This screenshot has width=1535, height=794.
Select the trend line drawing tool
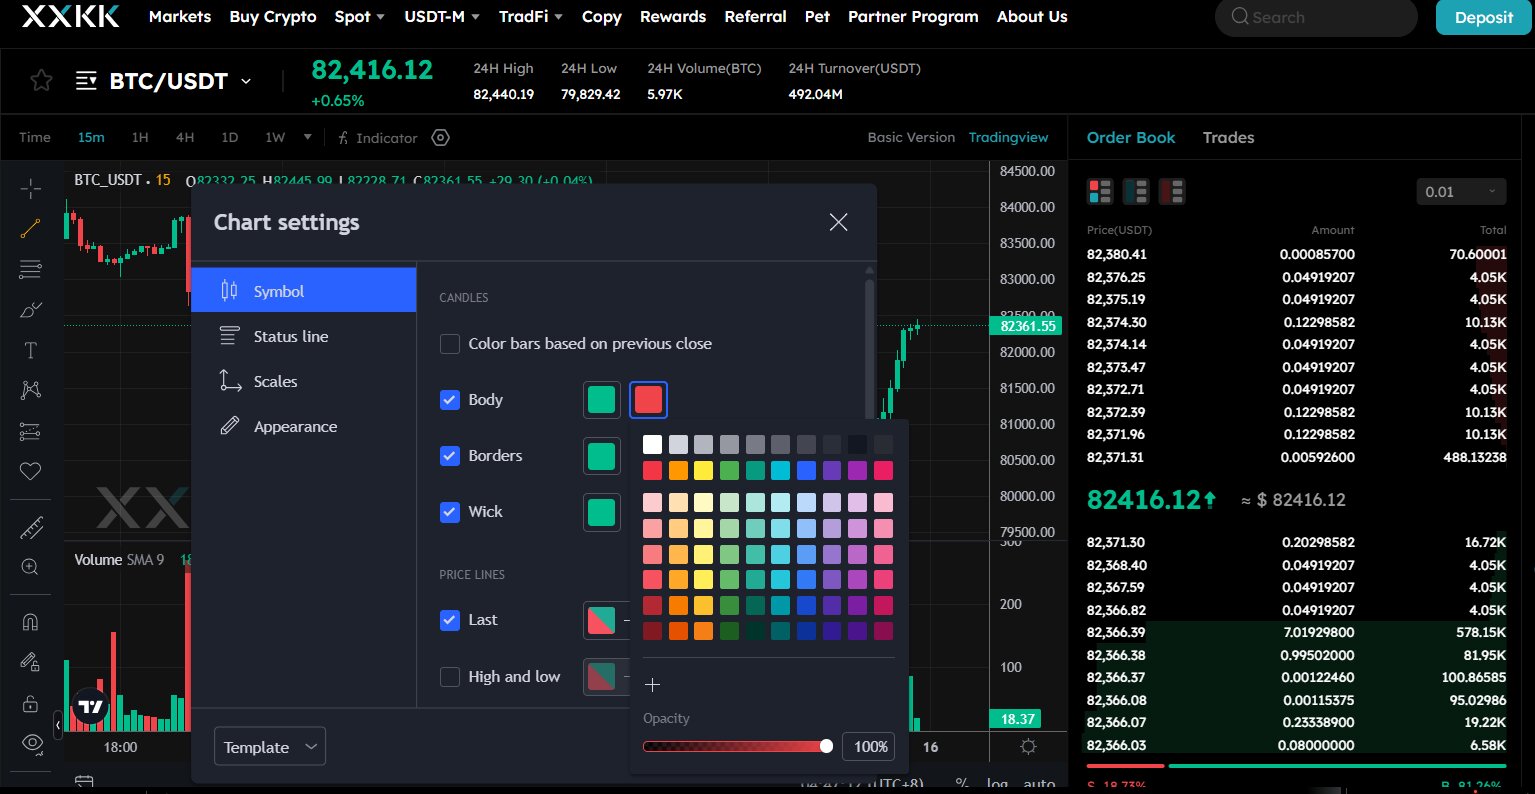(31, 228)
